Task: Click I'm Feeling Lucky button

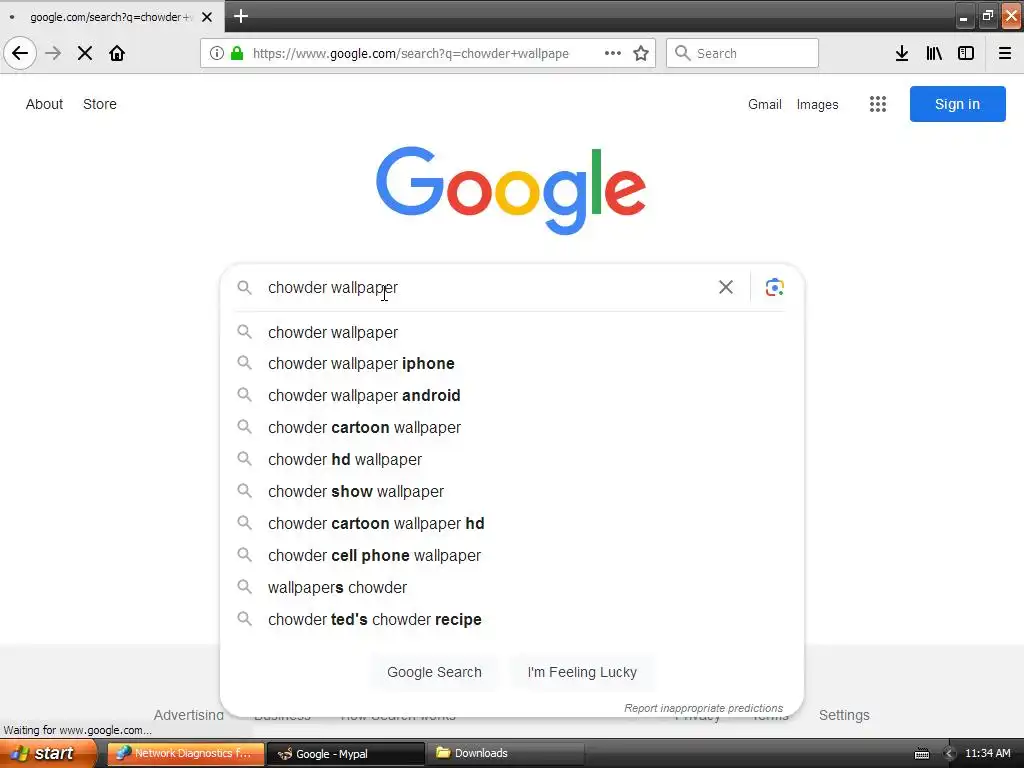Action: pyautogui.click(x=582, y=672)
